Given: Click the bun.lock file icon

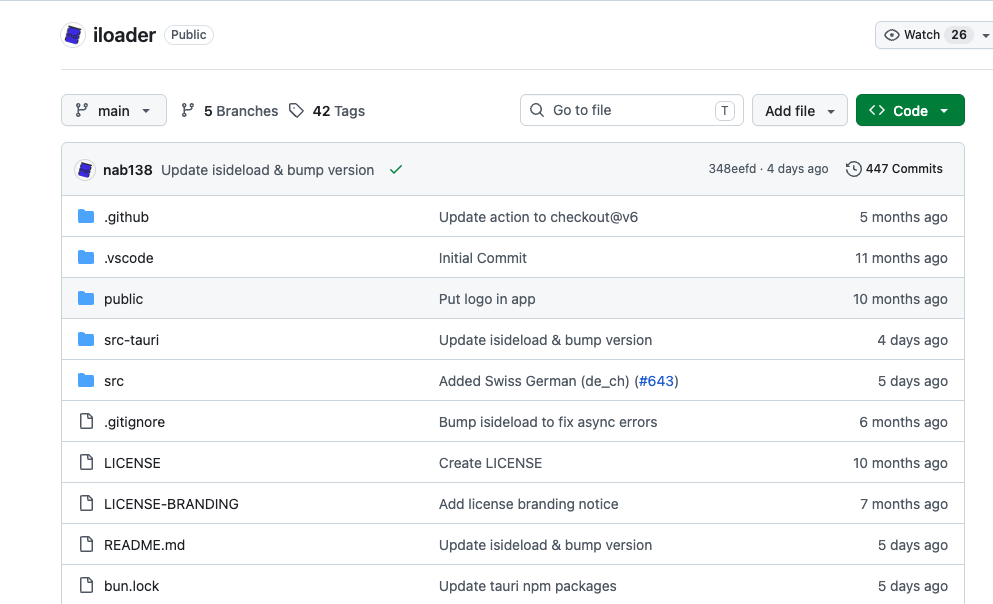Looking at the screenshot, I should tap(87, 586).
